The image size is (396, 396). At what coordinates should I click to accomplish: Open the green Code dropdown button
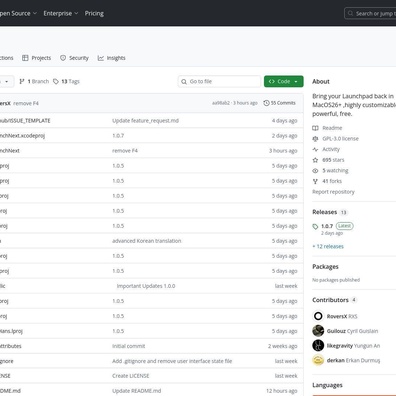[x=284, y=81]
